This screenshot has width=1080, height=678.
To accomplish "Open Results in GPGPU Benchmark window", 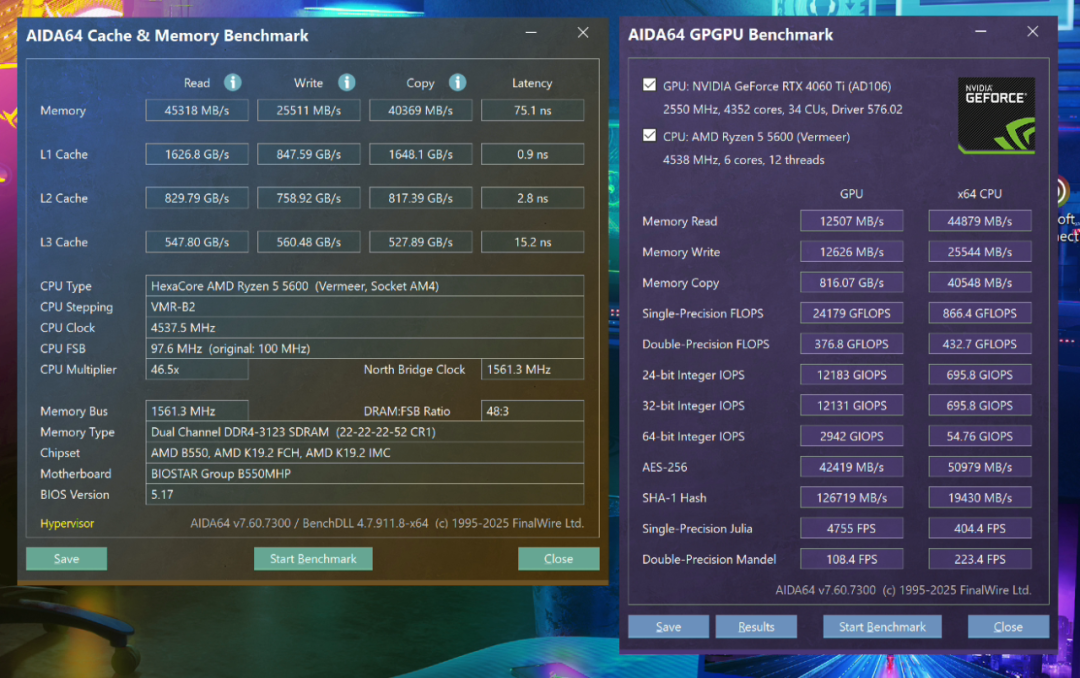I will 756,627.
